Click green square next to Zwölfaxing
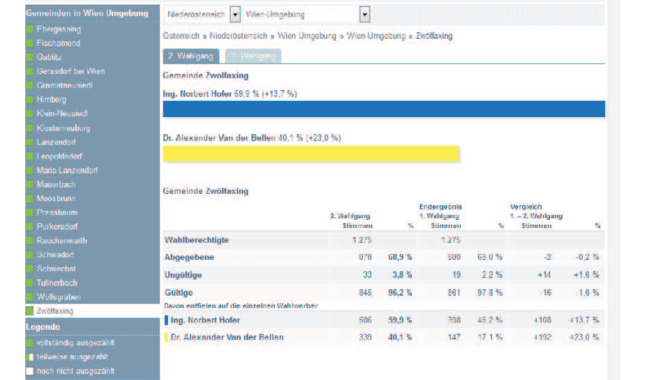 (29, 311)
